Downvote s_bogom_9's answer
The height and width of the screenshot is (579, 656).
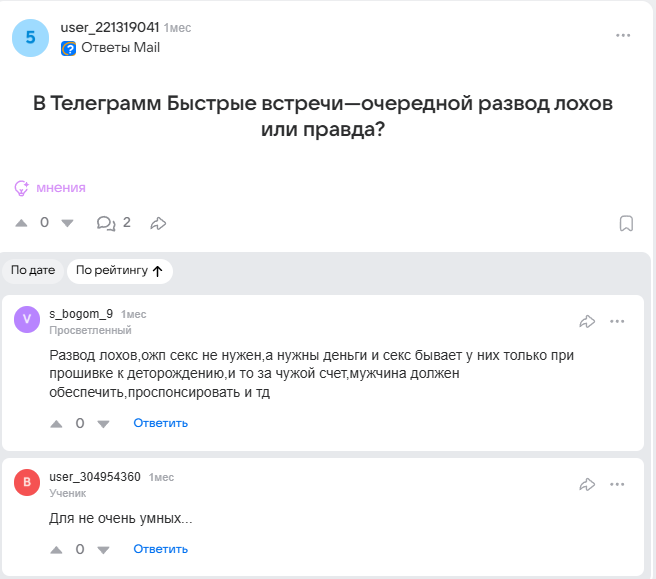click(103, 423)
